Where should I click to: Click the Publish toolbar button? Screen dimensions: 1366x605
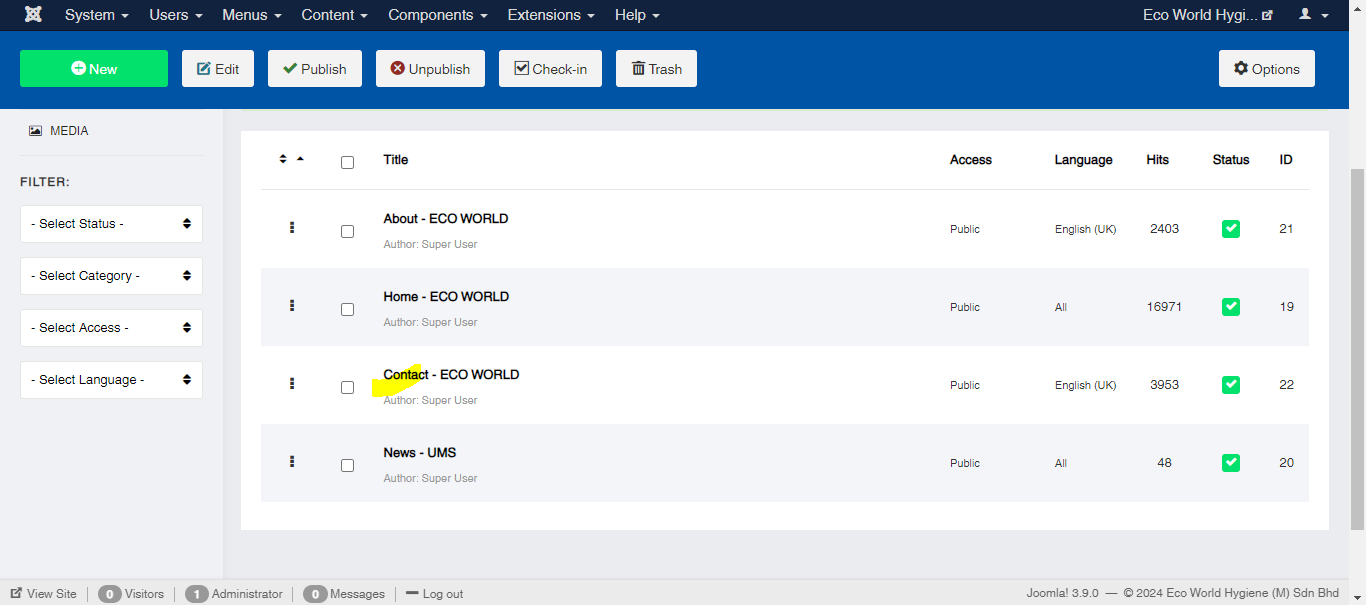(315, 69)
